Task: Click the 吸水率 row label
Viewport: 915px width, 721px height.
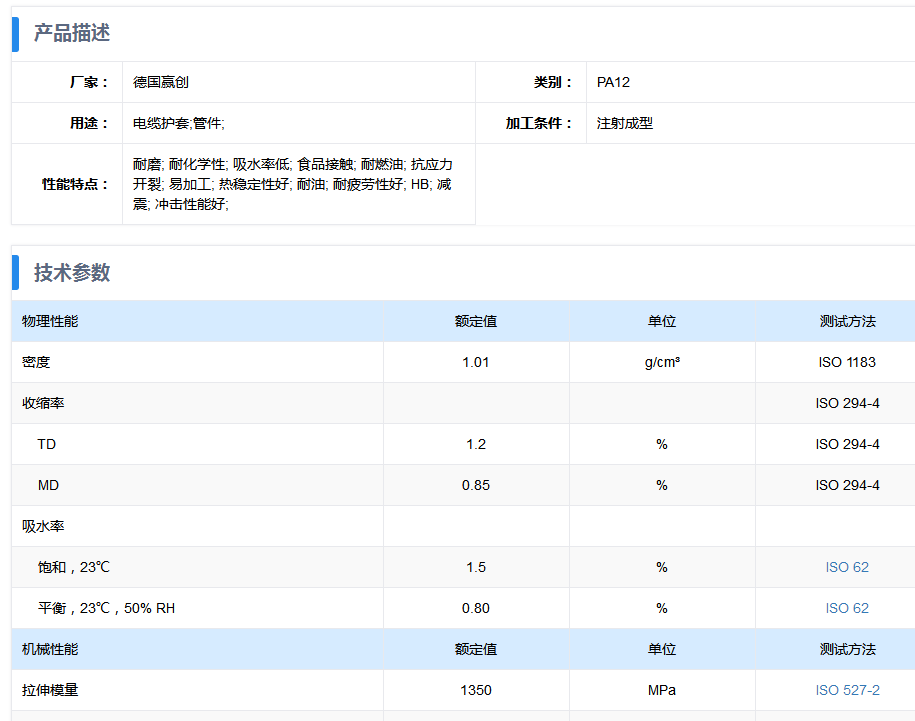Action: pos(43,526)
